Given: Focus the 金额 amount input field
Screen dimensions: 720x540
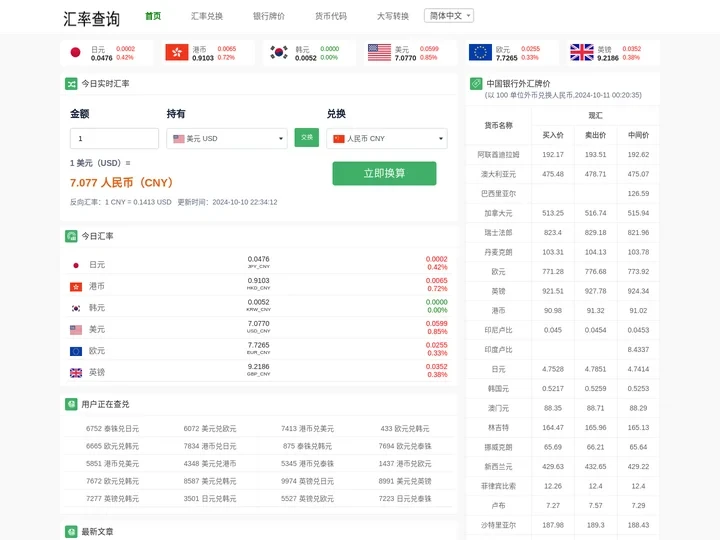Looking at the screenshot, I should (114, 138).
